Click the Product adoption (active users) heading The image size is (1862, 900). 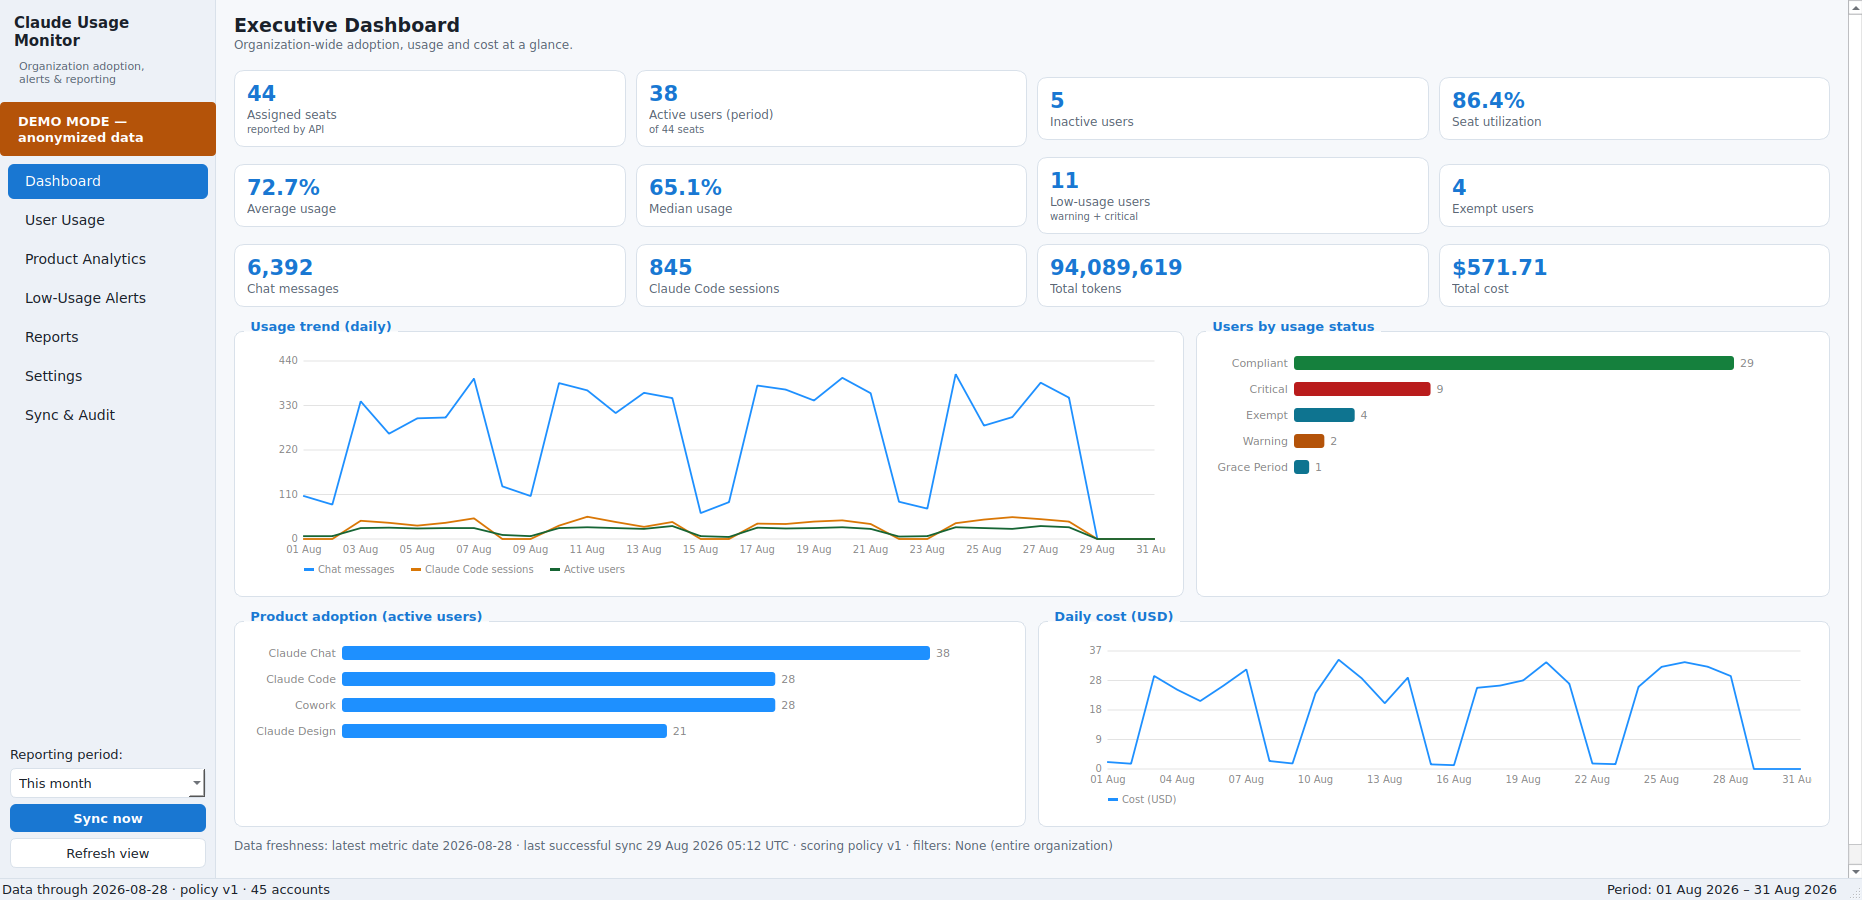click(366, 616)
